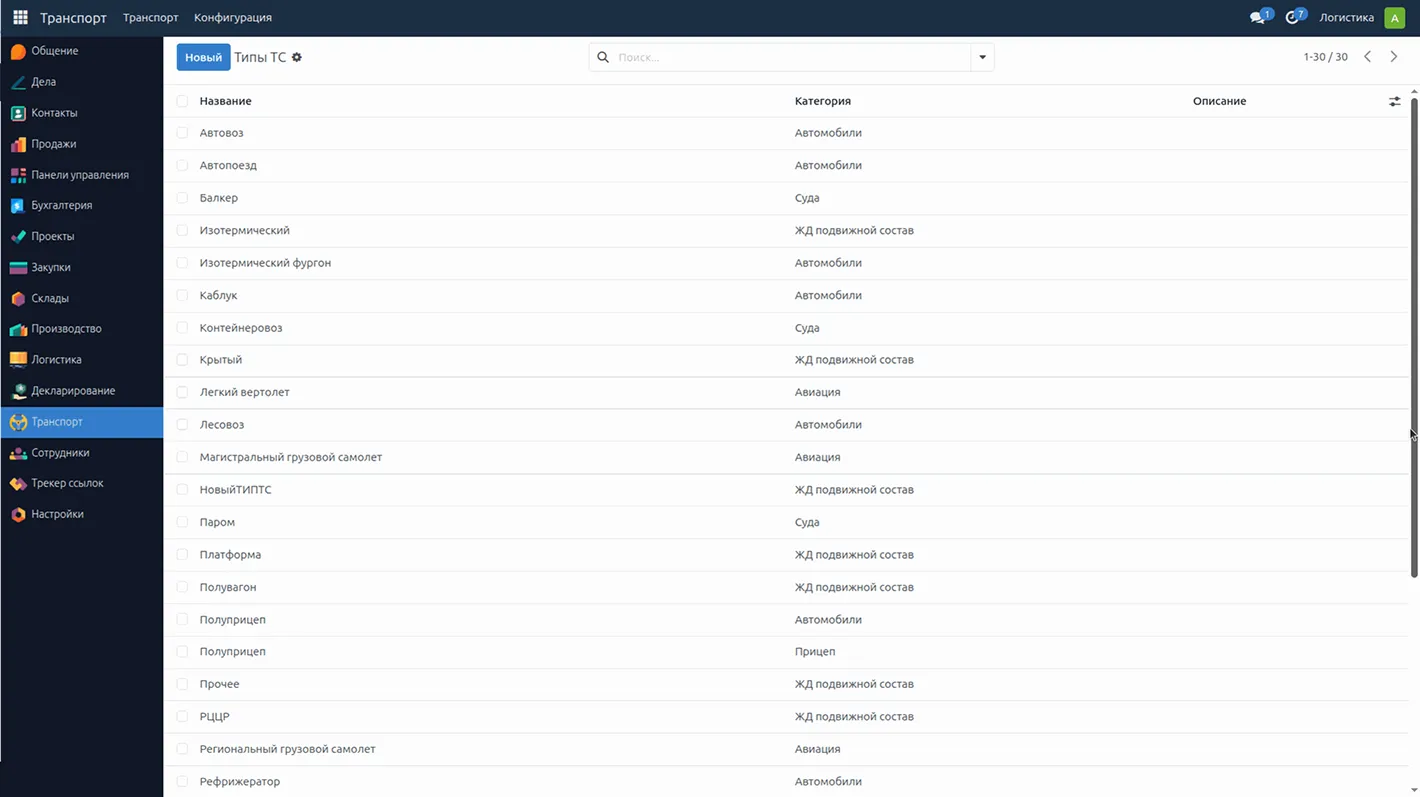
Task: Open the Панели управления sidebar icon
Action: tap(18, 175)
